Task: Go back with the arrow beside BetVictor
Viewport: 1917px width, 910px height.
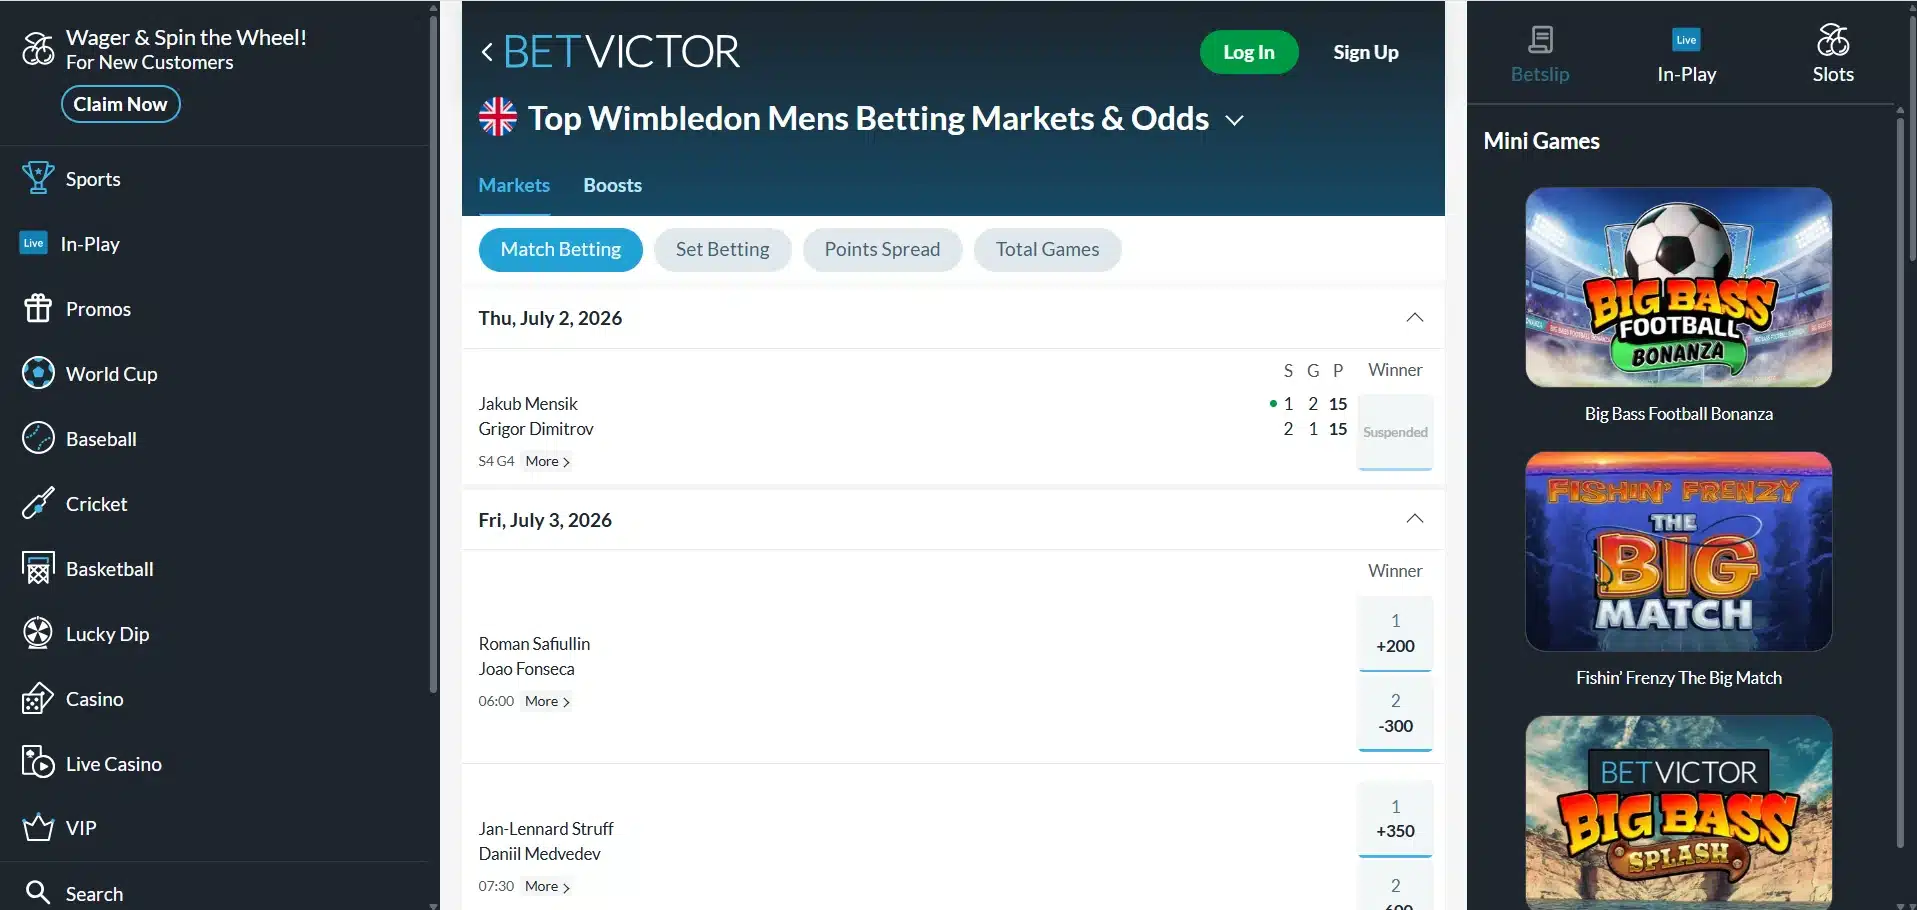Action: click(x=487, y=52)
